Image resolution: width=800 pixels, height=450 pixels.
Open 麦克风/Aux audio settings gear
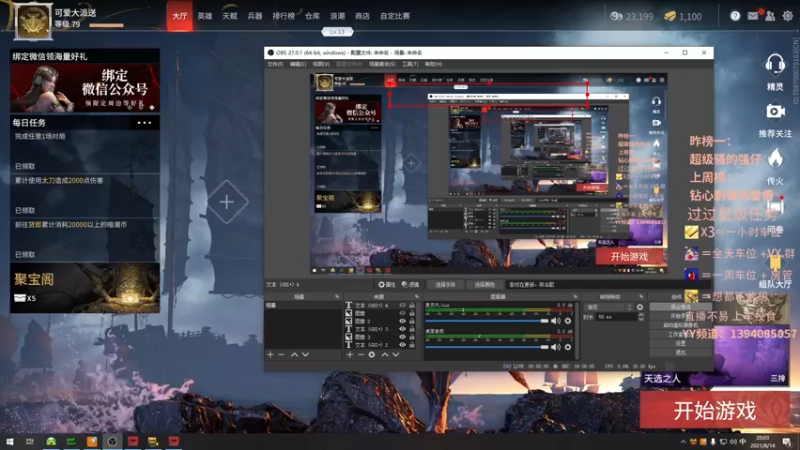coord(568,321)
